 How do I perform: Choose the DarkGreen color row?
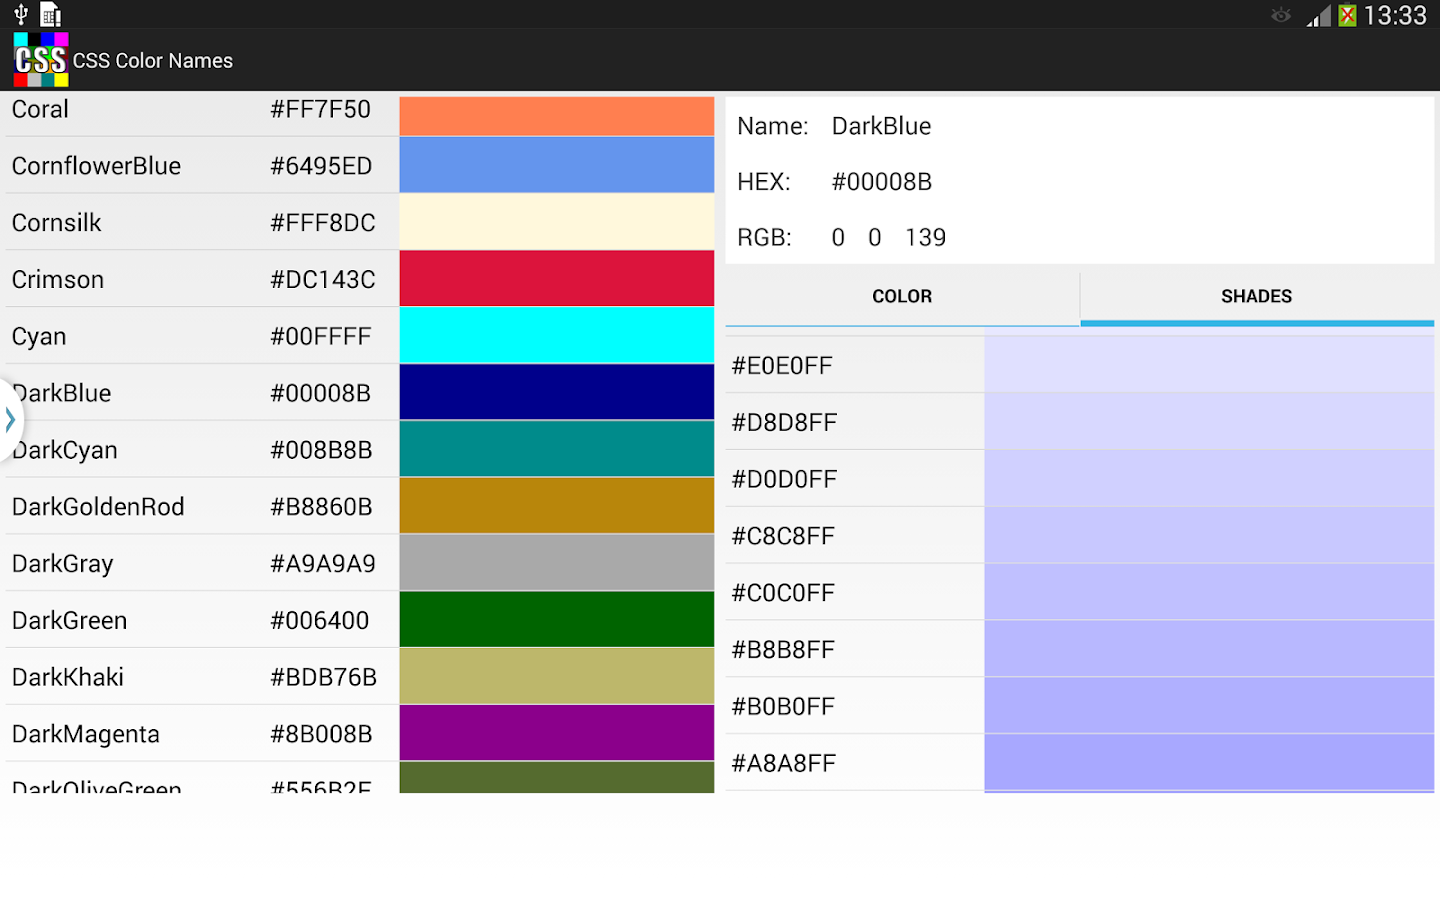tap(200, 621)
